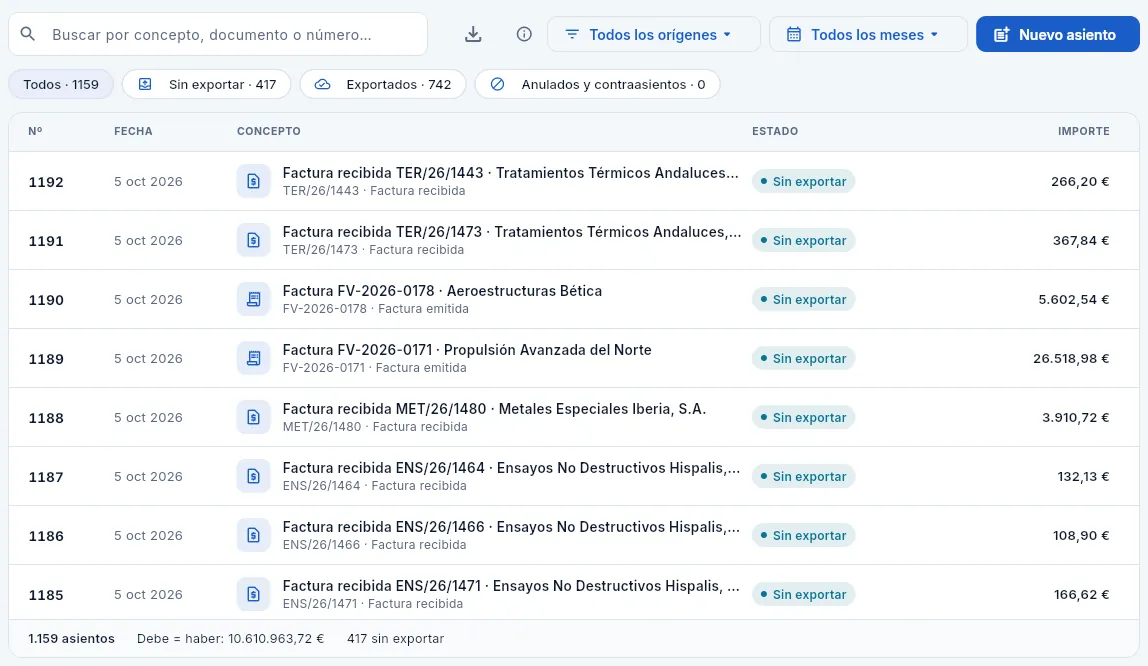This screenshot has height=666, width=1148.
Task: Click the cloud icon on Exportados tab
Action: [x=322, y=84]
